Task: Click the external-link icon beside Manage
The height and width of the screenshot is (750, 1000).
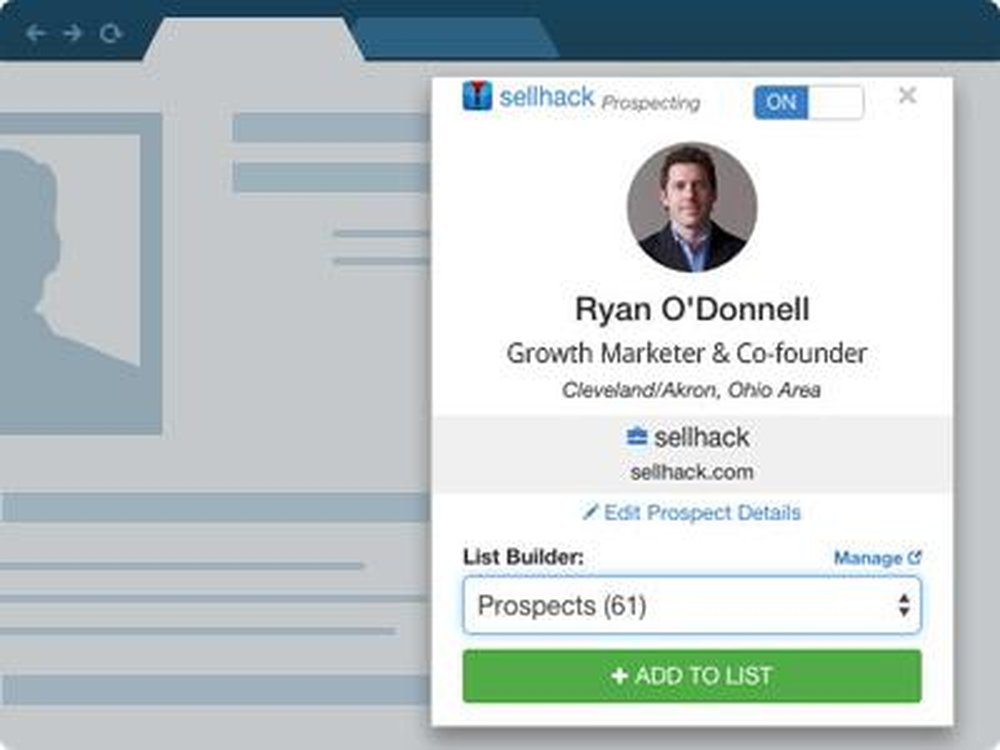Action: pyautogui.click(x=914, y=558)
